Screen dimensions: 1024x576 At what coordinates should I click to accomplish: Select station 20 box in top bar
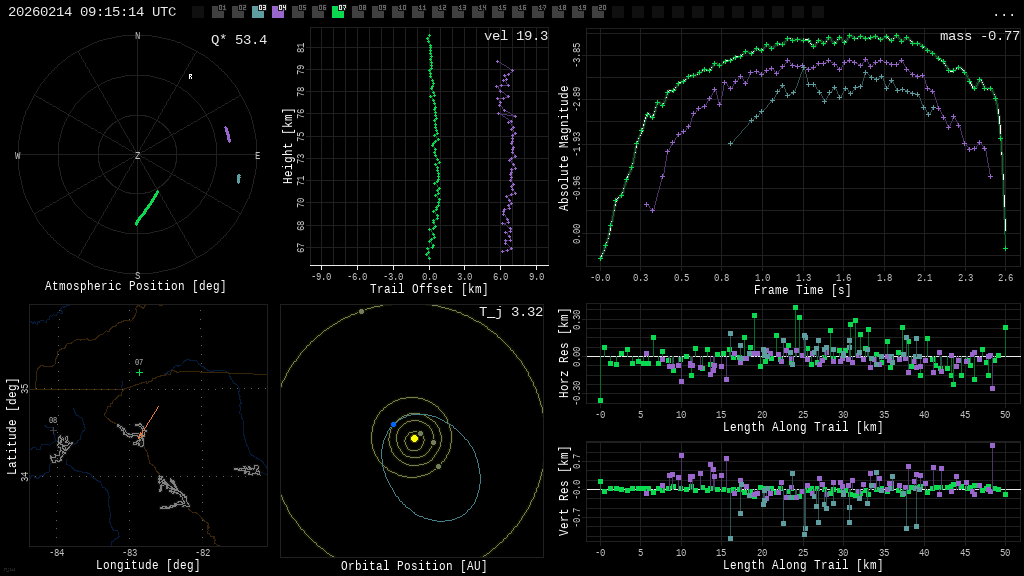pyautogui.click(x=598, y=12)
